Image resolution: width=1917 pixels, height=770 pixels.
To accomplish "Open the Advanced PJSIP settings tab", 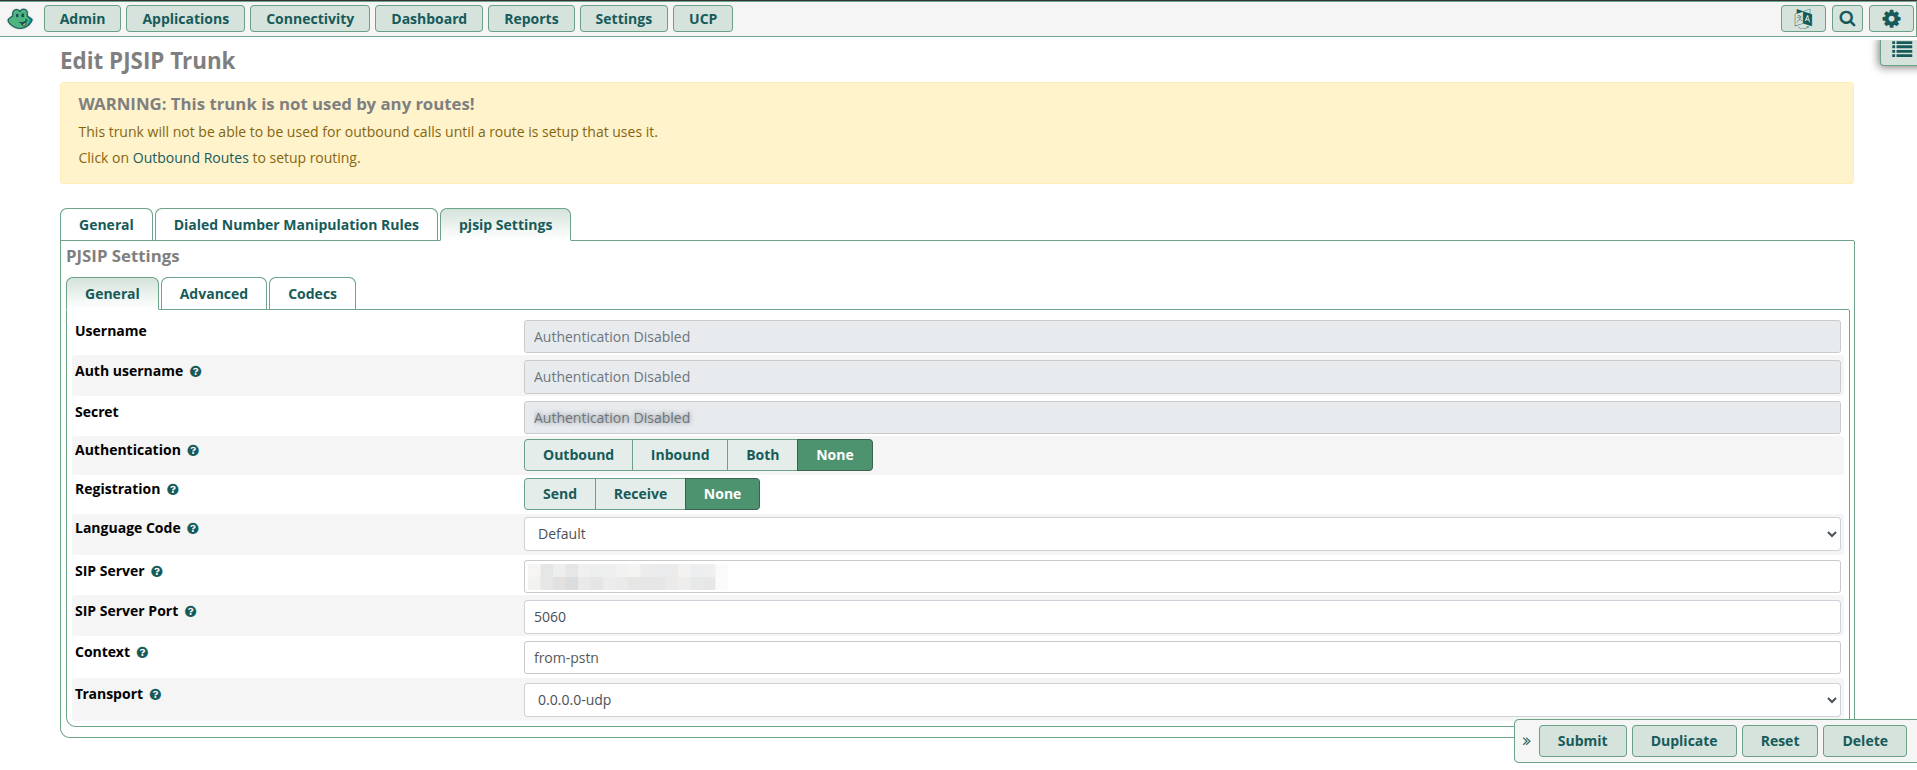I will click(214, 294).
